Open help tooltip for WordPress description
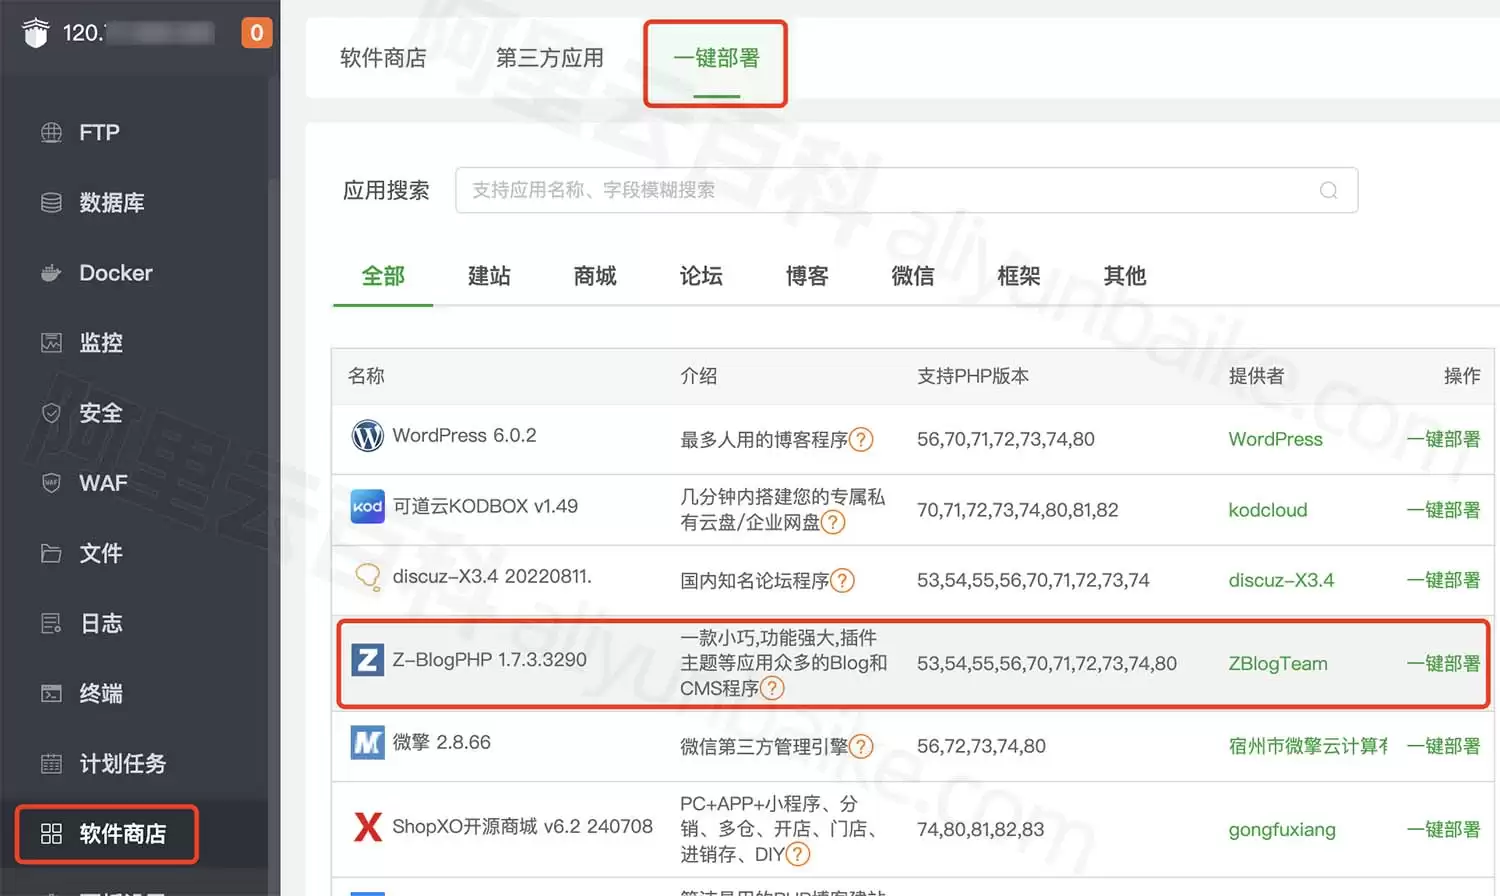 [861, 440]
